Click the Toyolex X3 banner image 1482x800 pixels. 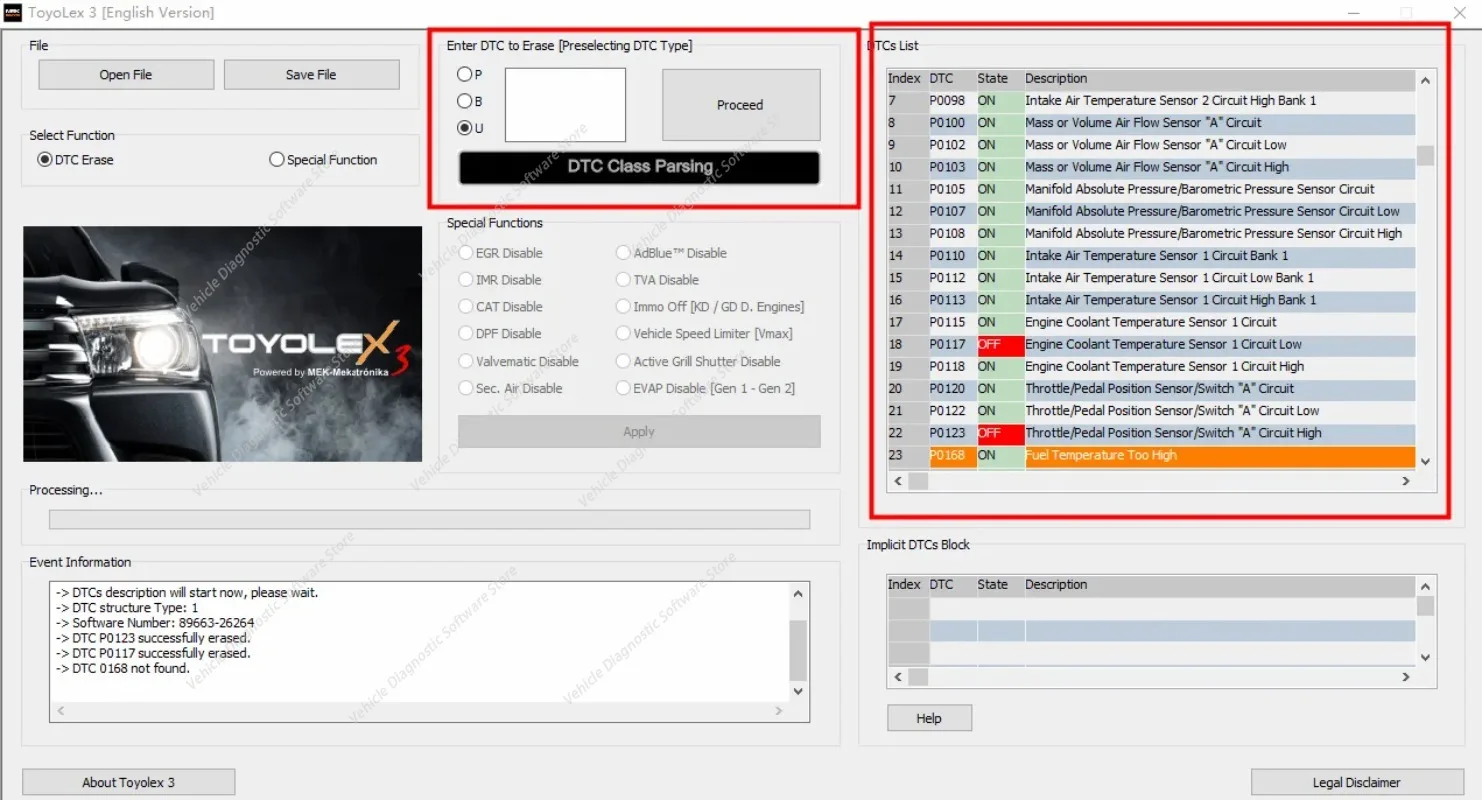point(223,344)
